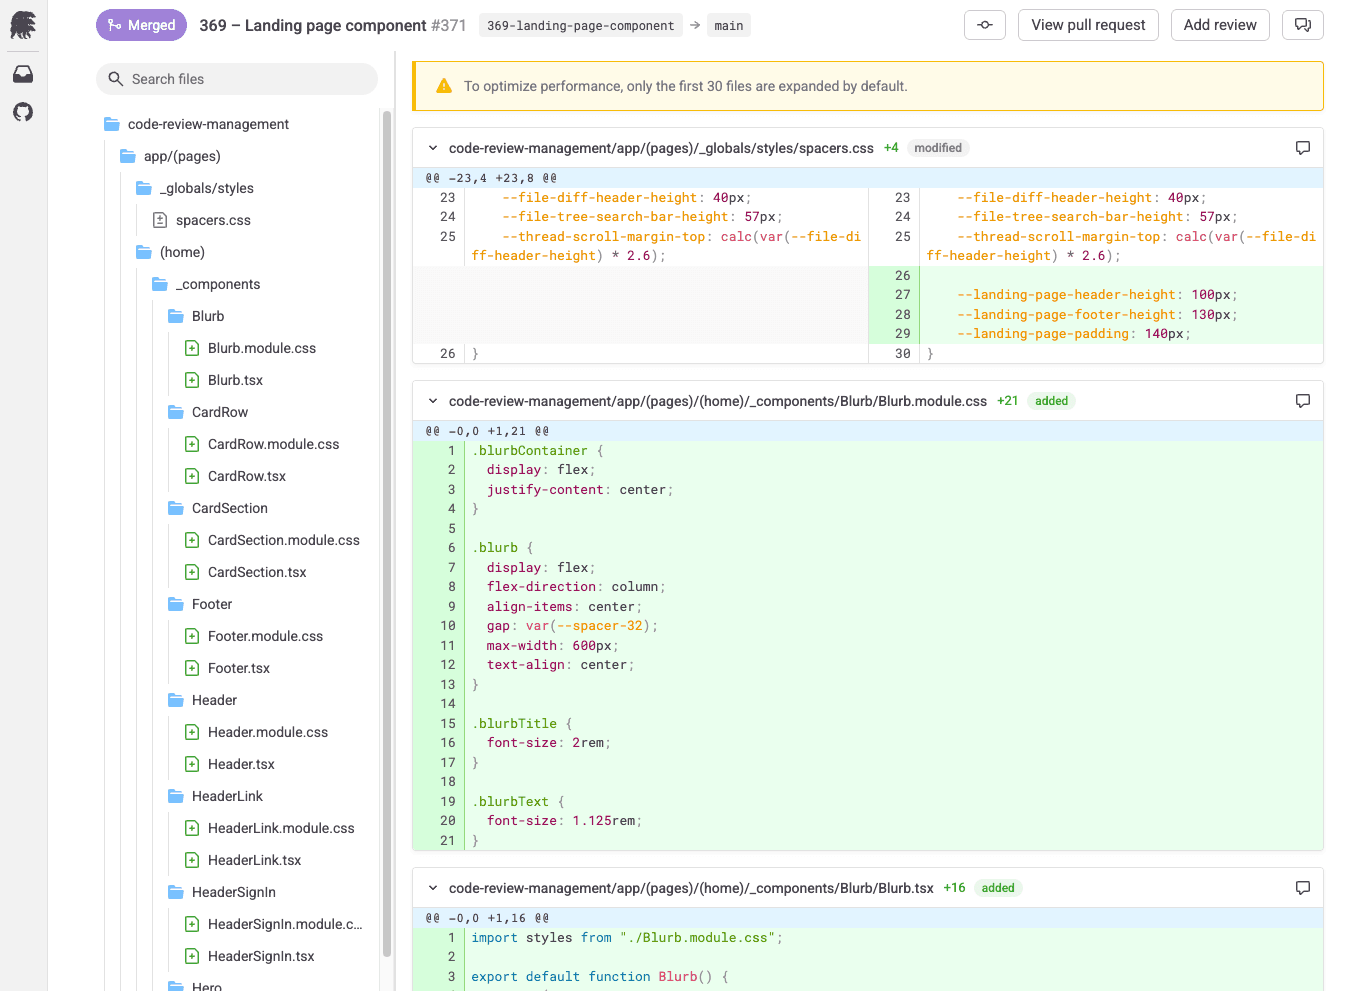Open spacers.css in file tree
This screenshot has width=1371, height=991.
point(201,220)
